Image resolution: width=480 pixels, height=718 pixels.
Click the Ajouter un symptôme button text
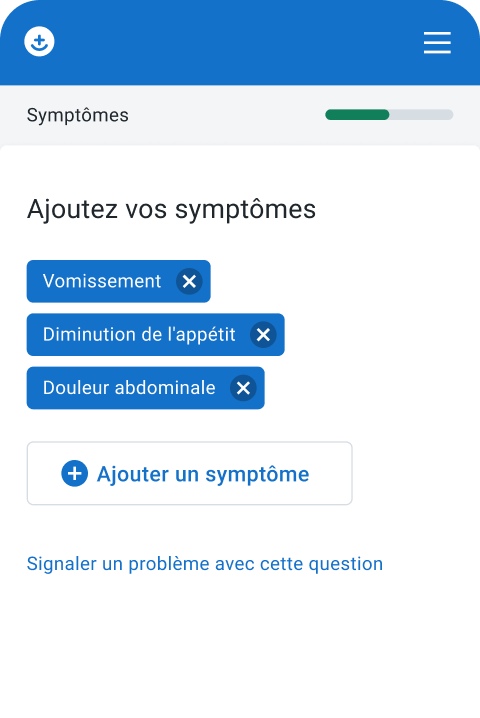[x=203, y=474]
